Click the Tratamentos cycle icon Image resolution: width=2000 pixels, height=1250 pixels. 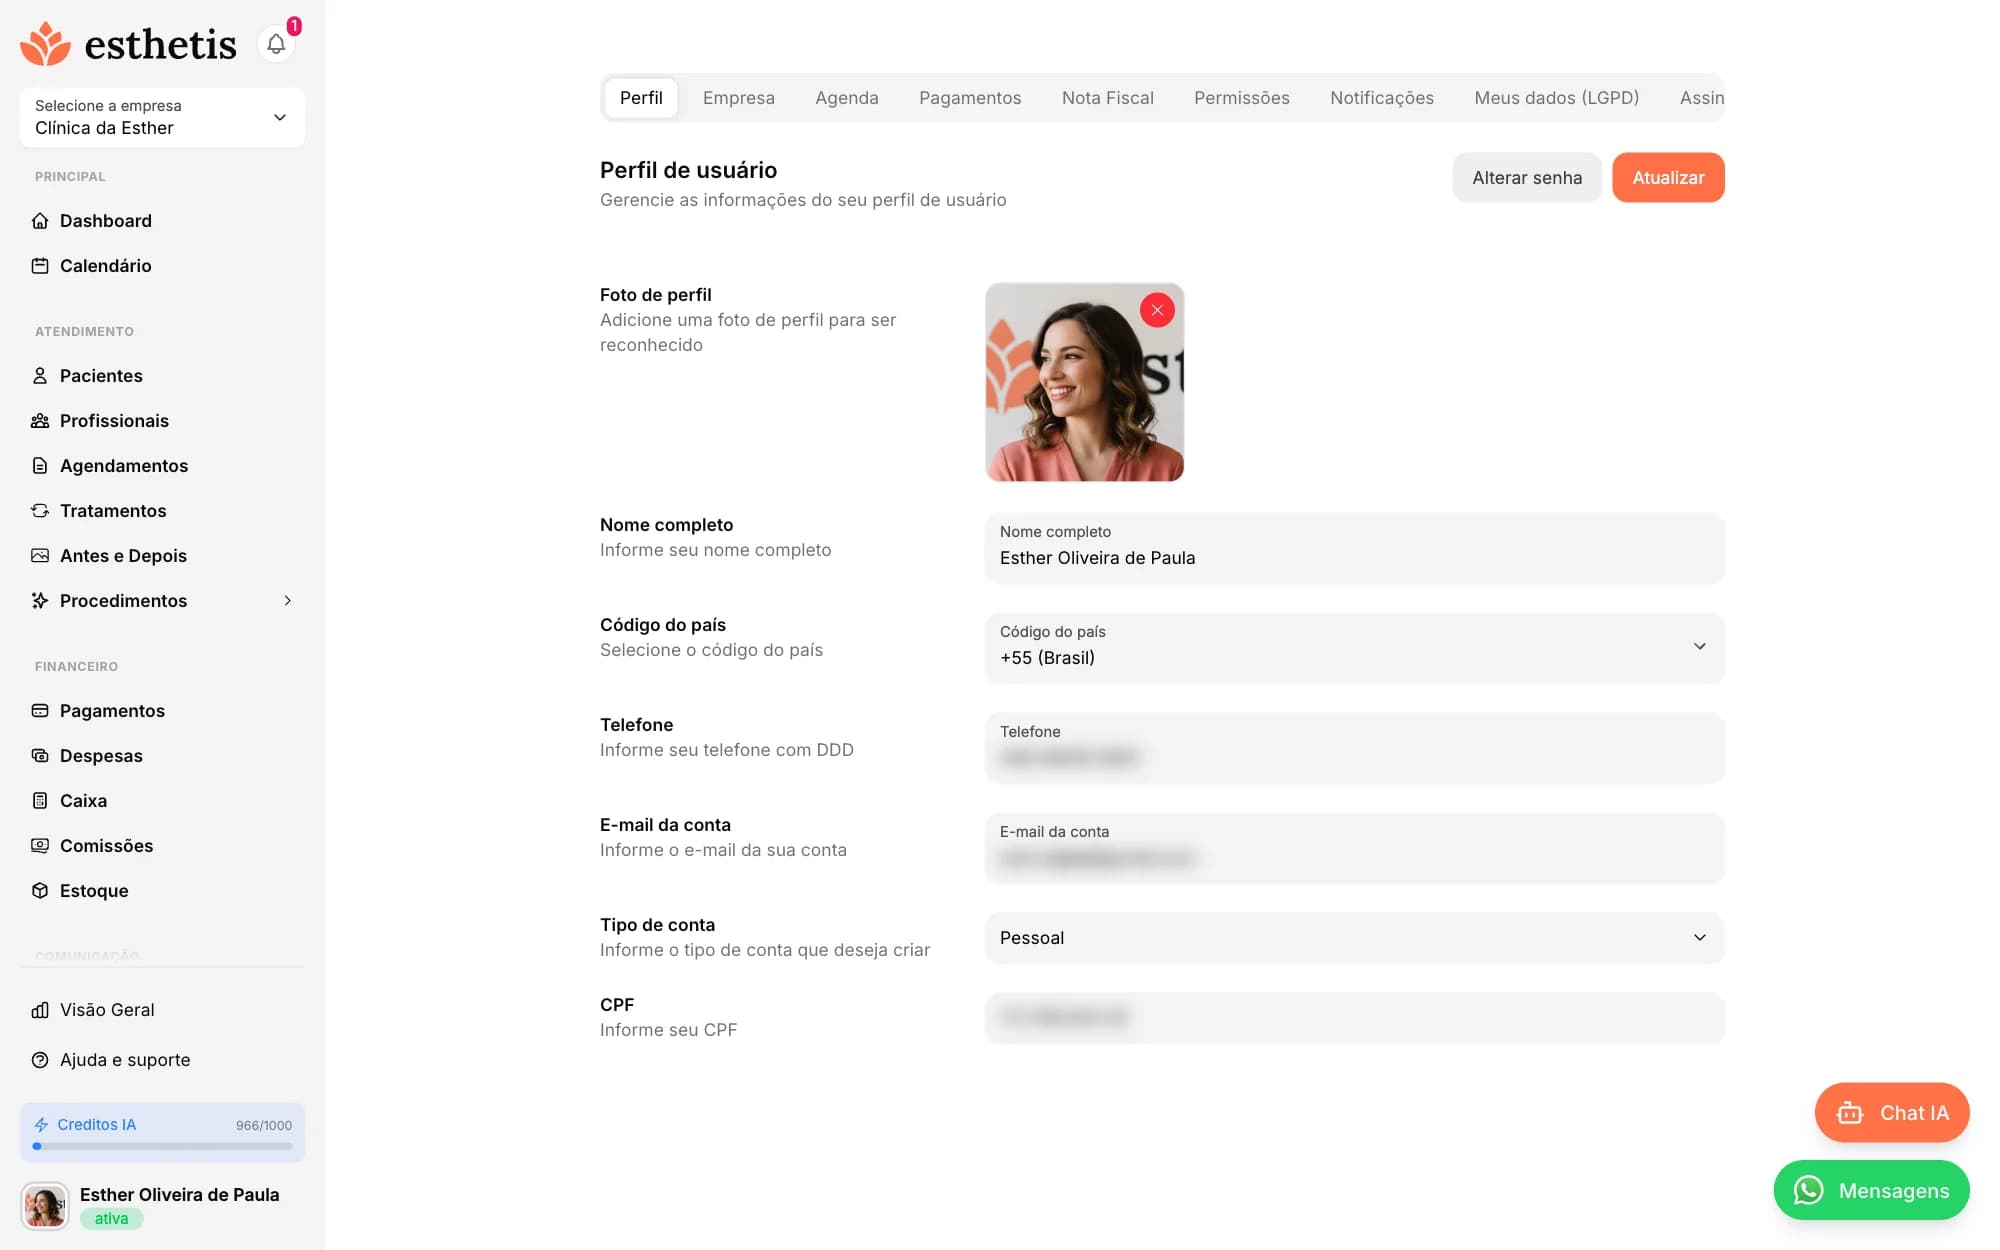(x=40, y=511)
